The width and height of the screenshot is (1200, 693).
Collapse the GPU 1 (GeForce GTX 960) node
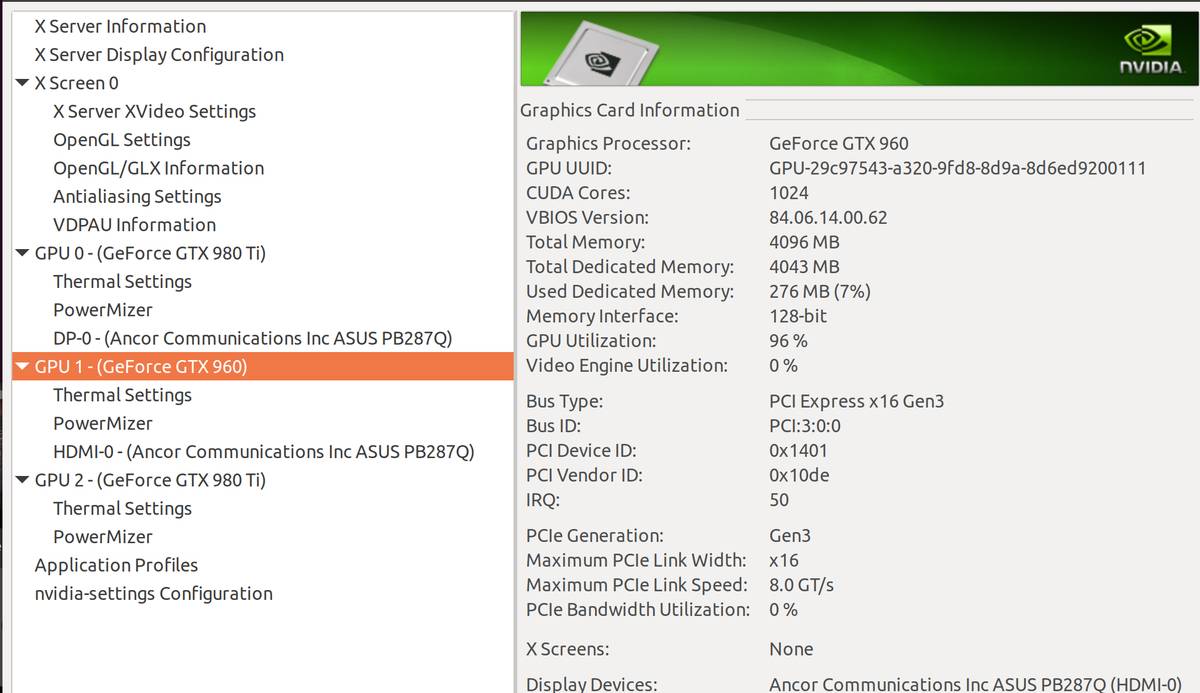[x=22, y=367]
